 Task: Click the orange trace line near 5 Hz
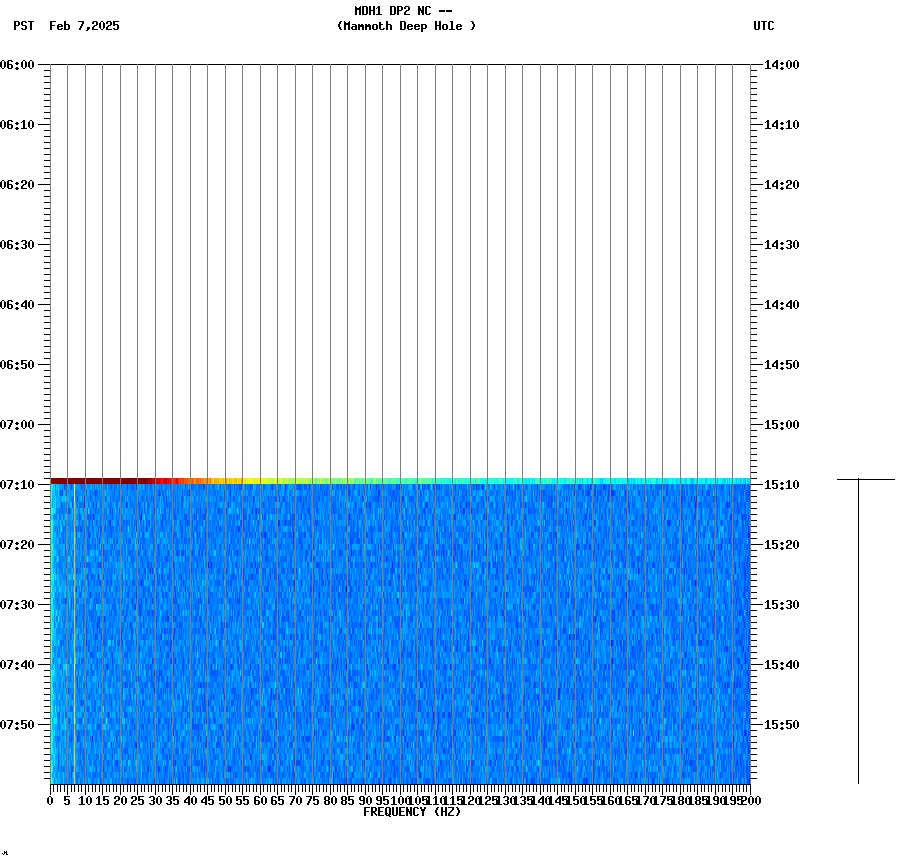click(x=74, y=630)
